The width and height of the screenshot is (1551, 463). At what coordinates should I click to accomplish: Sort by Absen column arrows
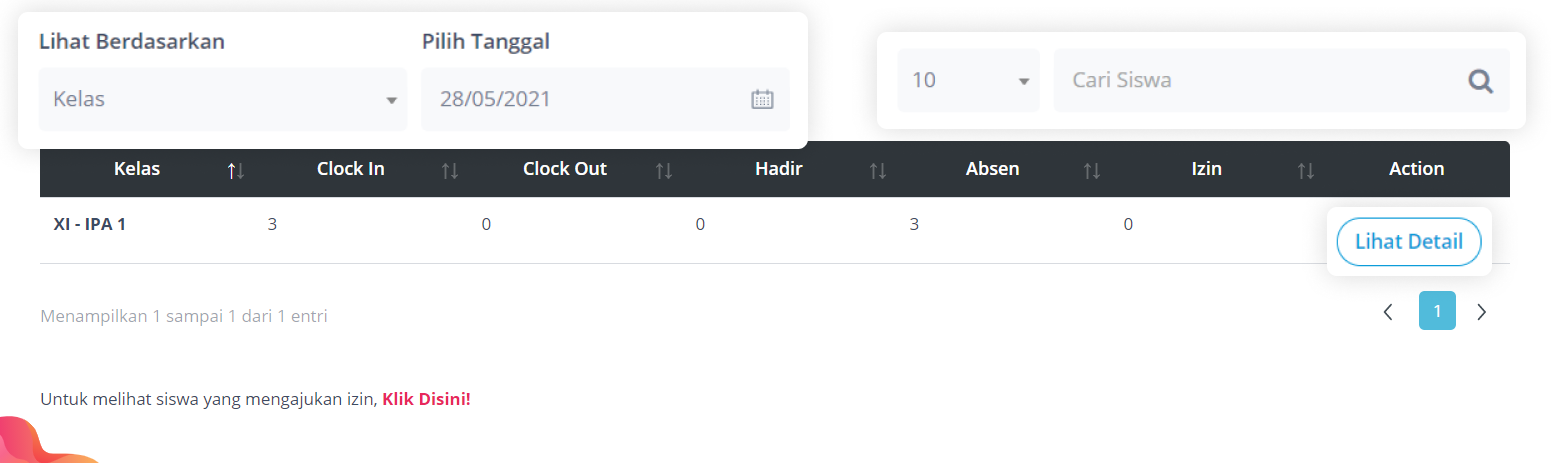pos(1092,171)
